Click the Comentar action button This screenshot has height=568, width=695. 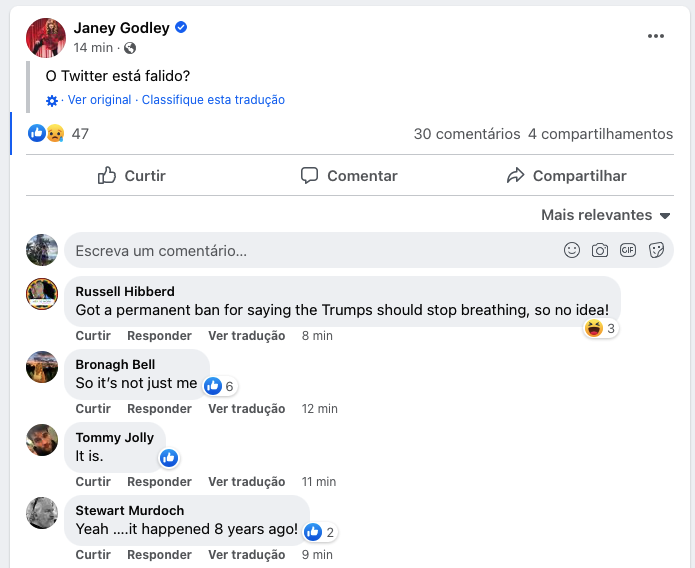point(349,176)
